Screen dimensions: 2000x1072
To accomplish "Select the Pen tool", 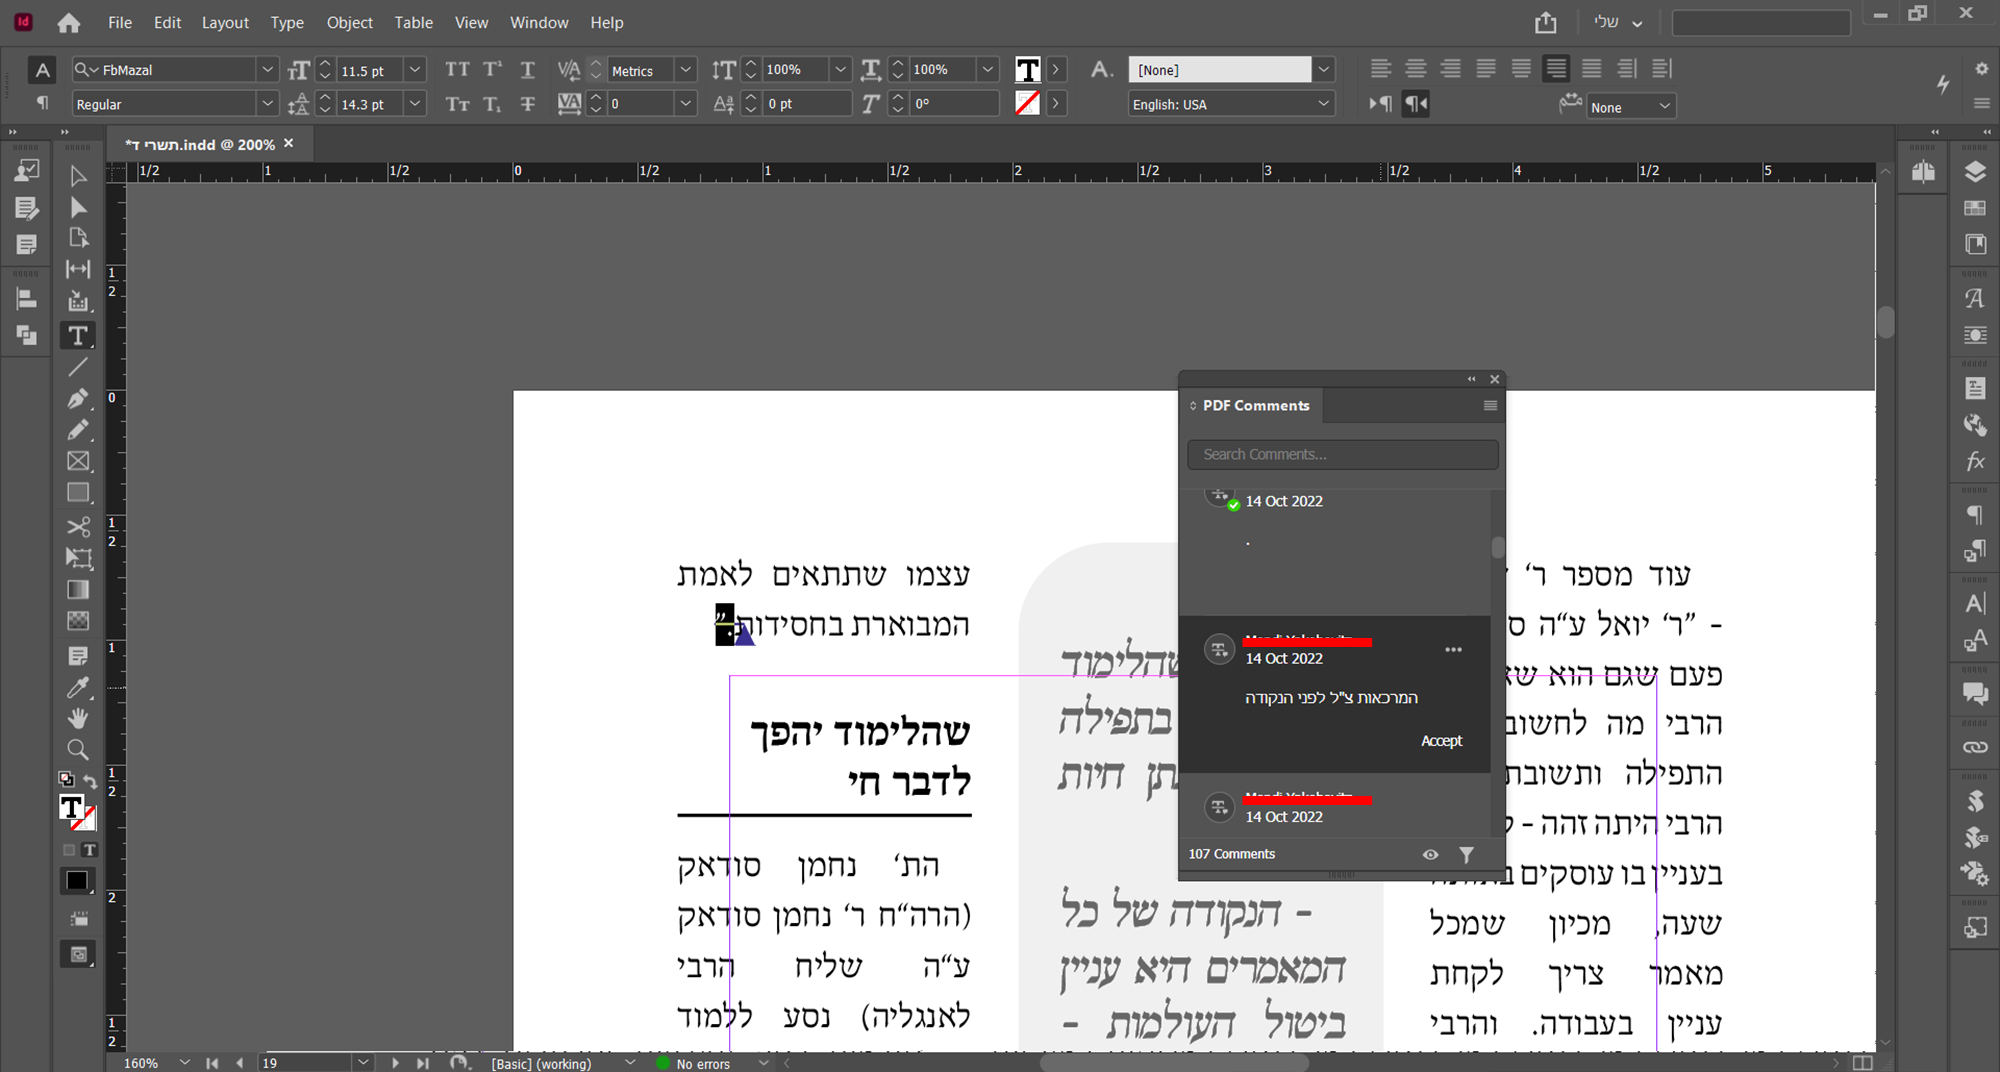I will [x=78, y=399].
